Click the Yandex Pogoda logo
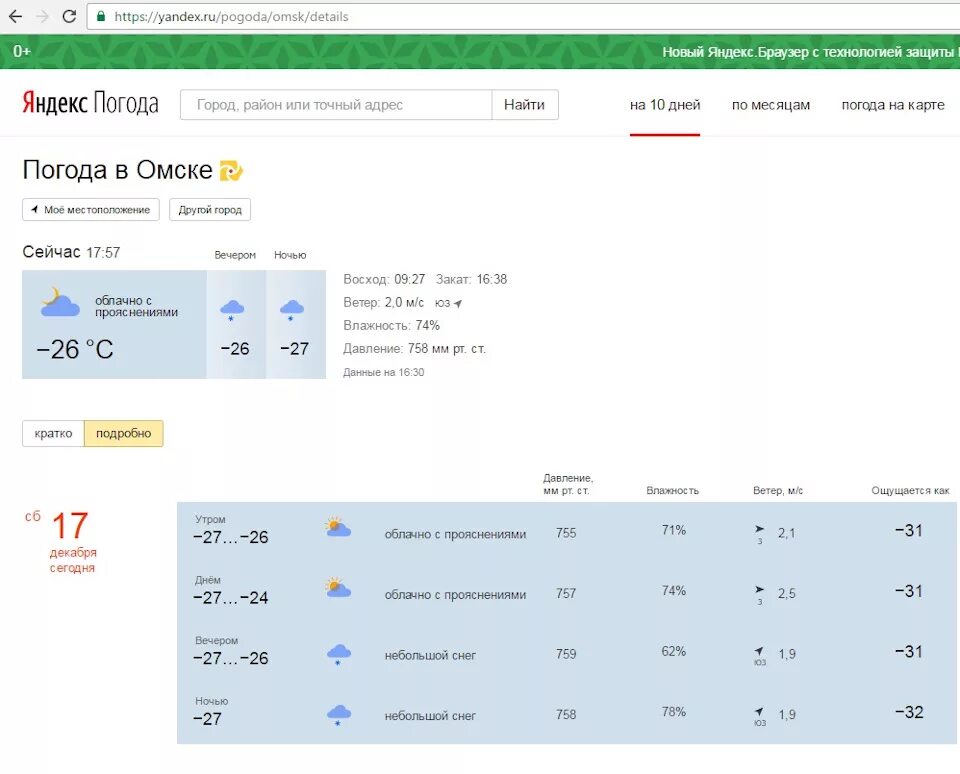The width and height of the screenshot is (960, 774). (91, 103)
